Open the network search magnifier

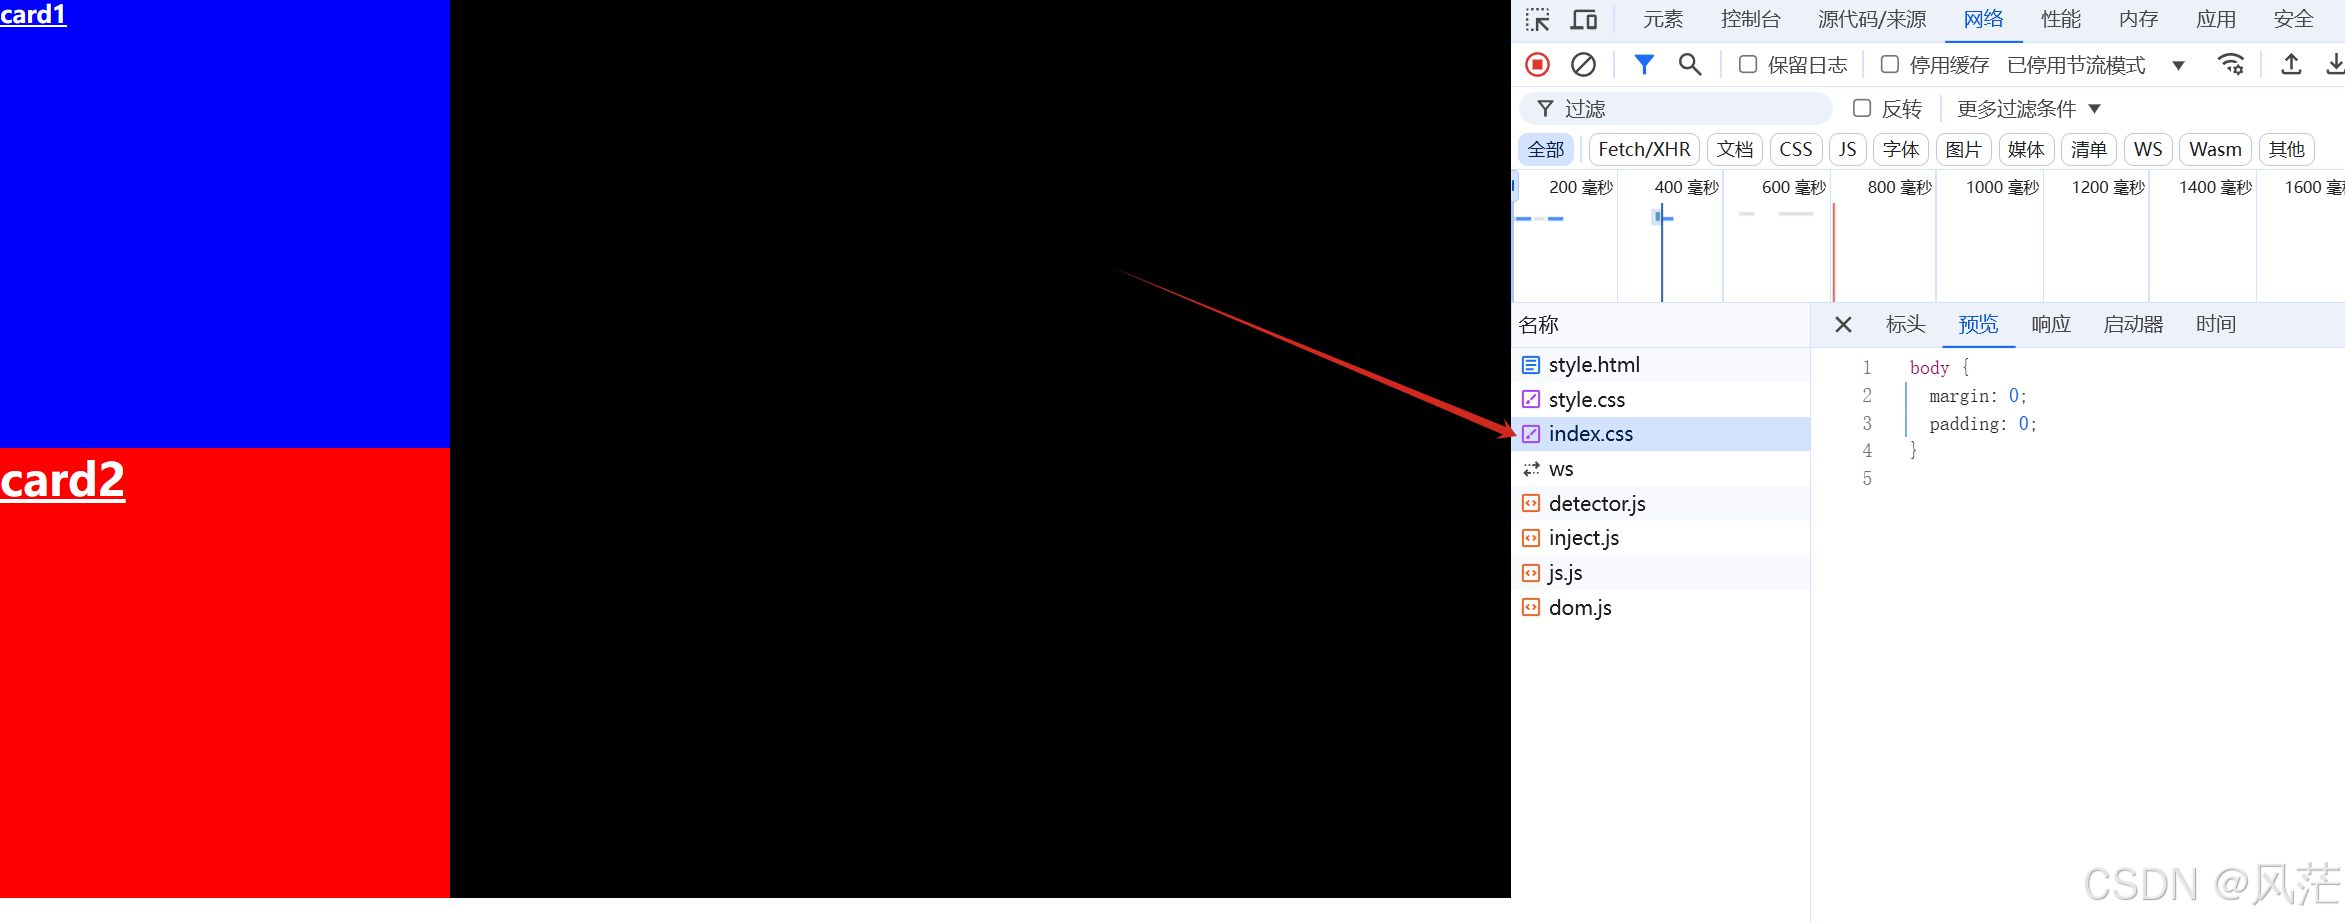[1690, 65]
